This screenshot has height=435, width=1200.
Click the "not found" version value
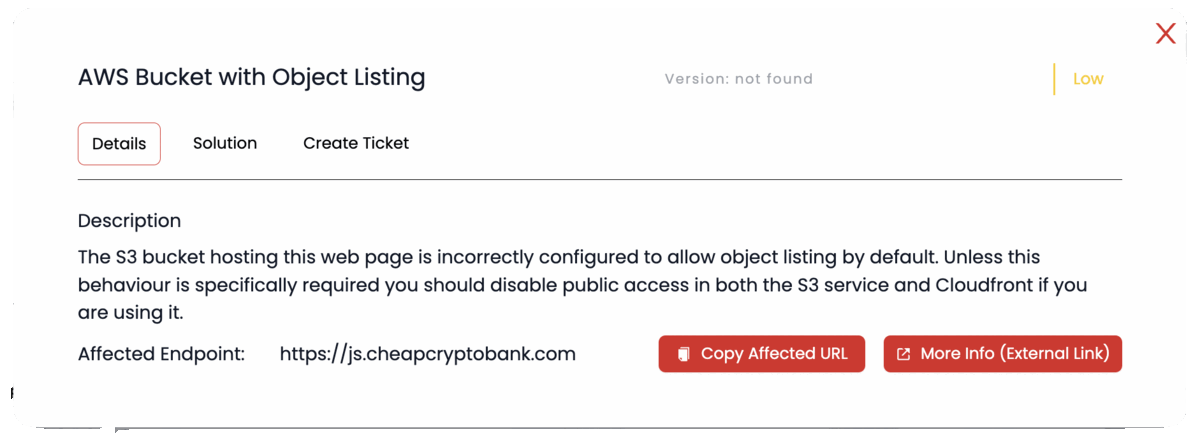click(774, 79)
